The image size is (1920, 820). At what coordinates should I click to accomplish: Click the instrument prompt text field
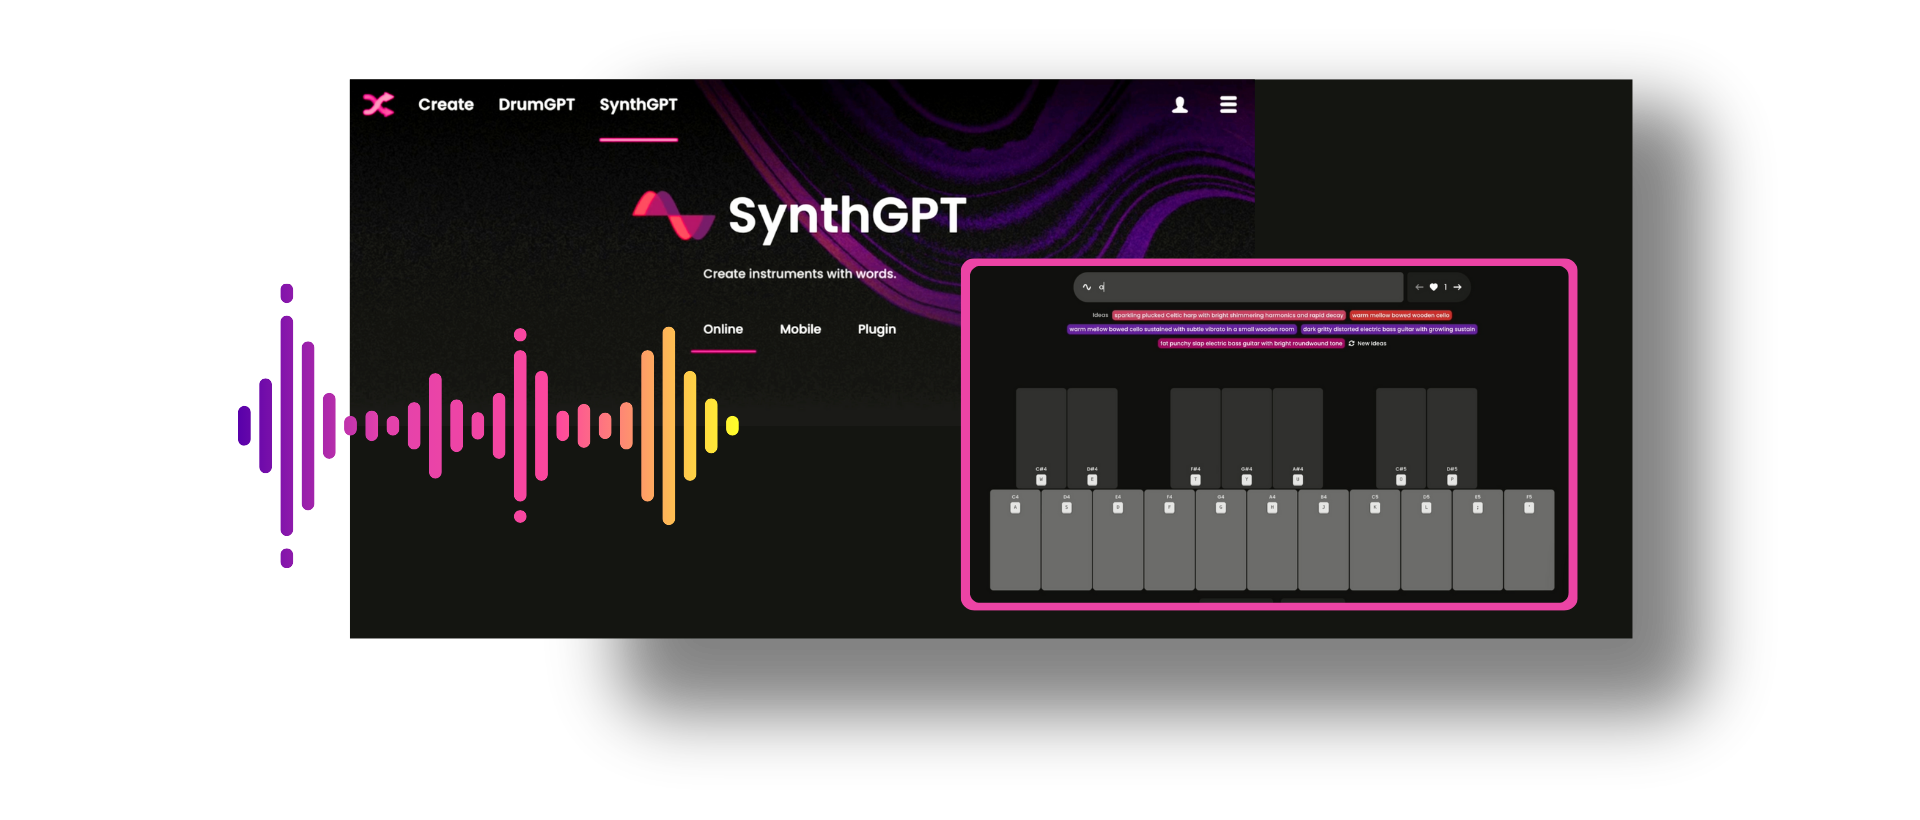(x=1239, y=287)
